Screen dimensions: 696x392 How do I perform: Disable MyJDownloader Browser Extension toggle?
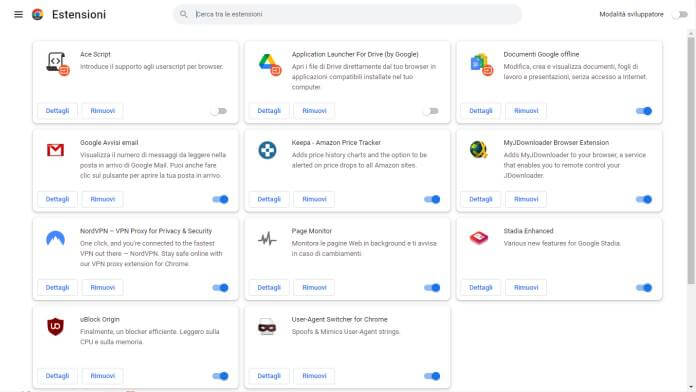click(644, 199)
